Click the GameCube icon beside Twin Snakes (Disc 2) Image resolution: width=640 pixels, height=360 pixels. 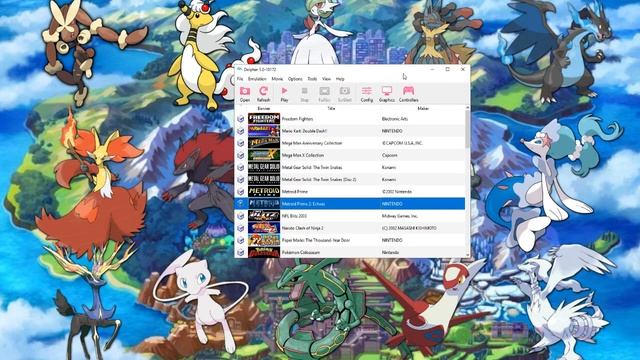point(241,180)
